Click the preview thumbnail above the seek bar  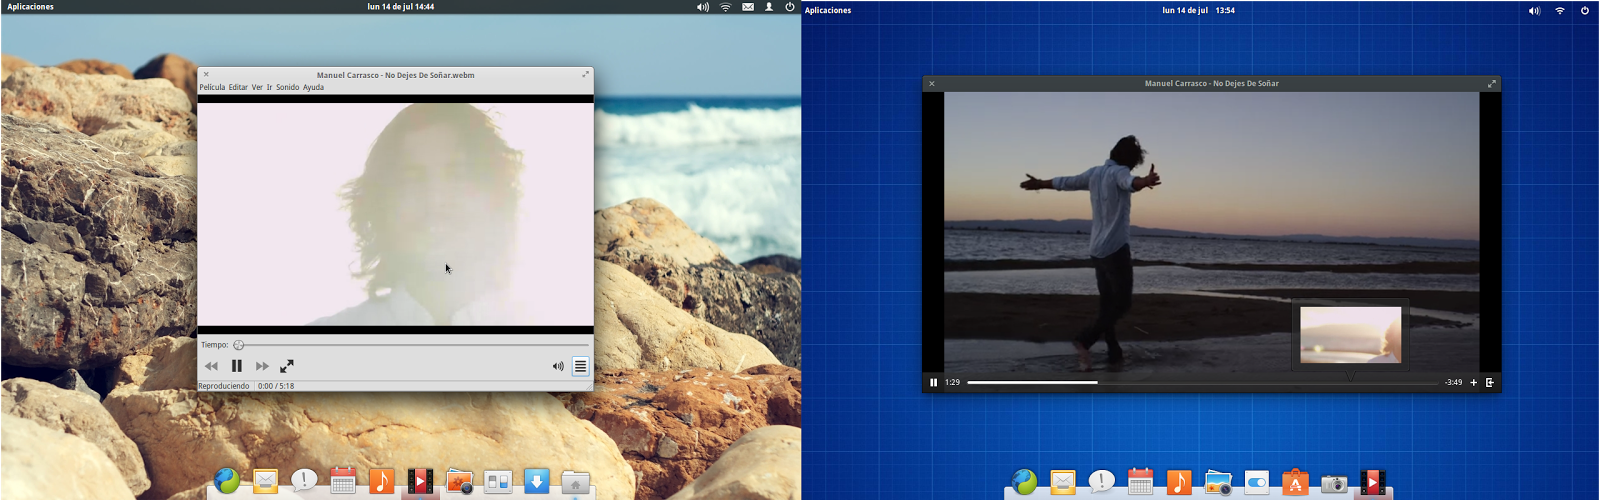(1350, 335)
